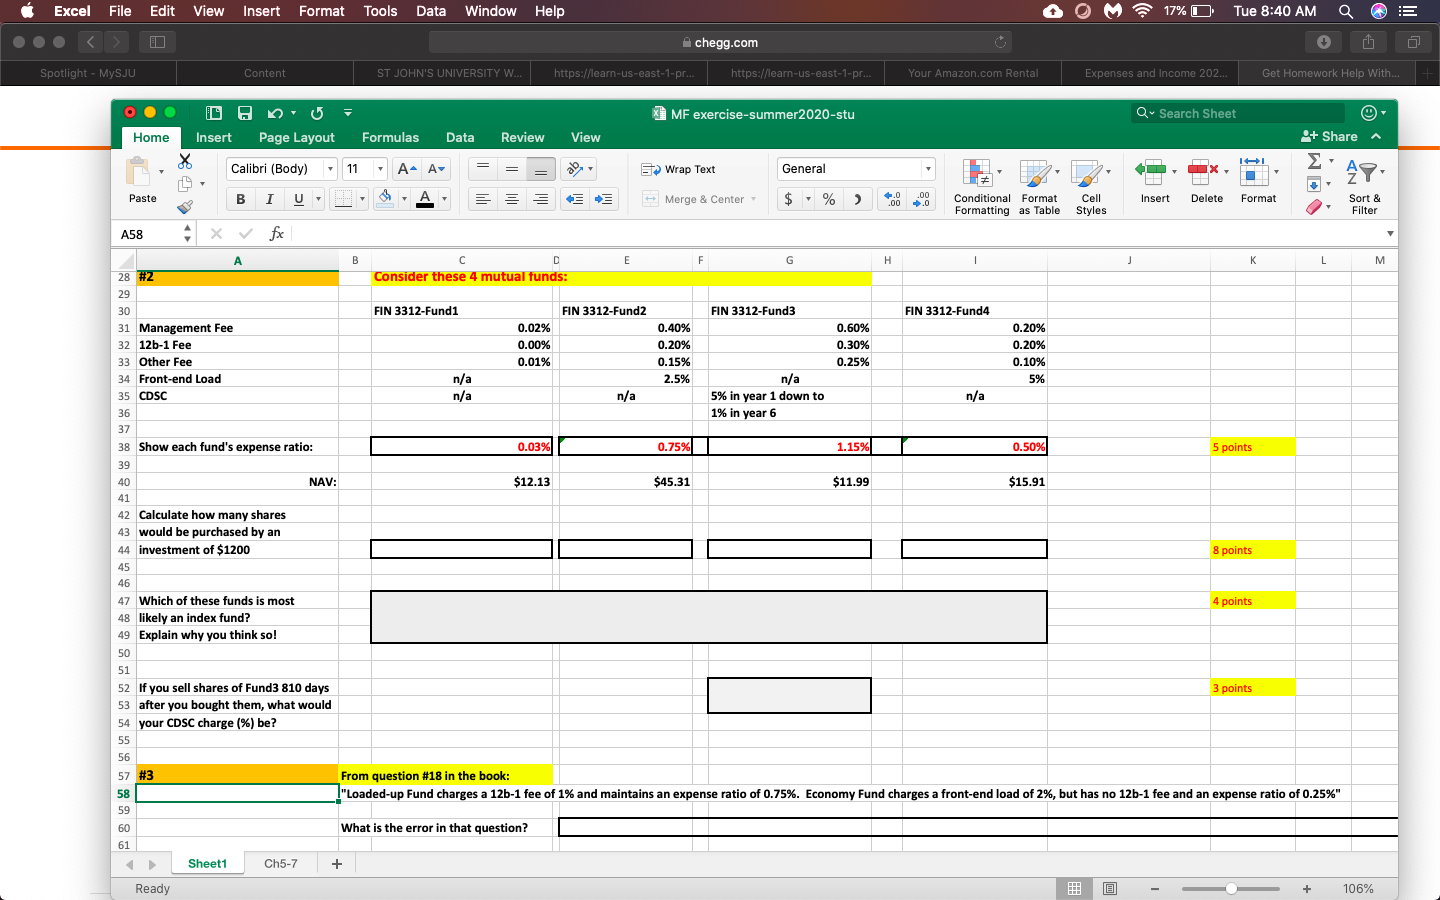Open Sort & Filter
The image size is (1440, 900).
1364,187
